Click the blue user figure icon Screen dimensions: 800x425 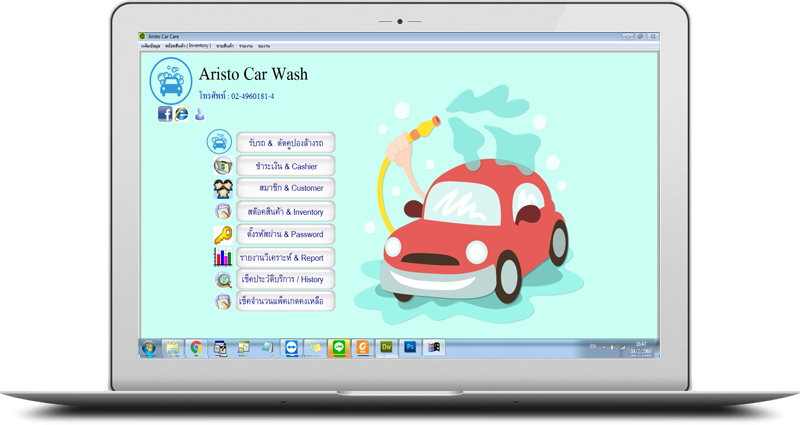tap(199, 114)
